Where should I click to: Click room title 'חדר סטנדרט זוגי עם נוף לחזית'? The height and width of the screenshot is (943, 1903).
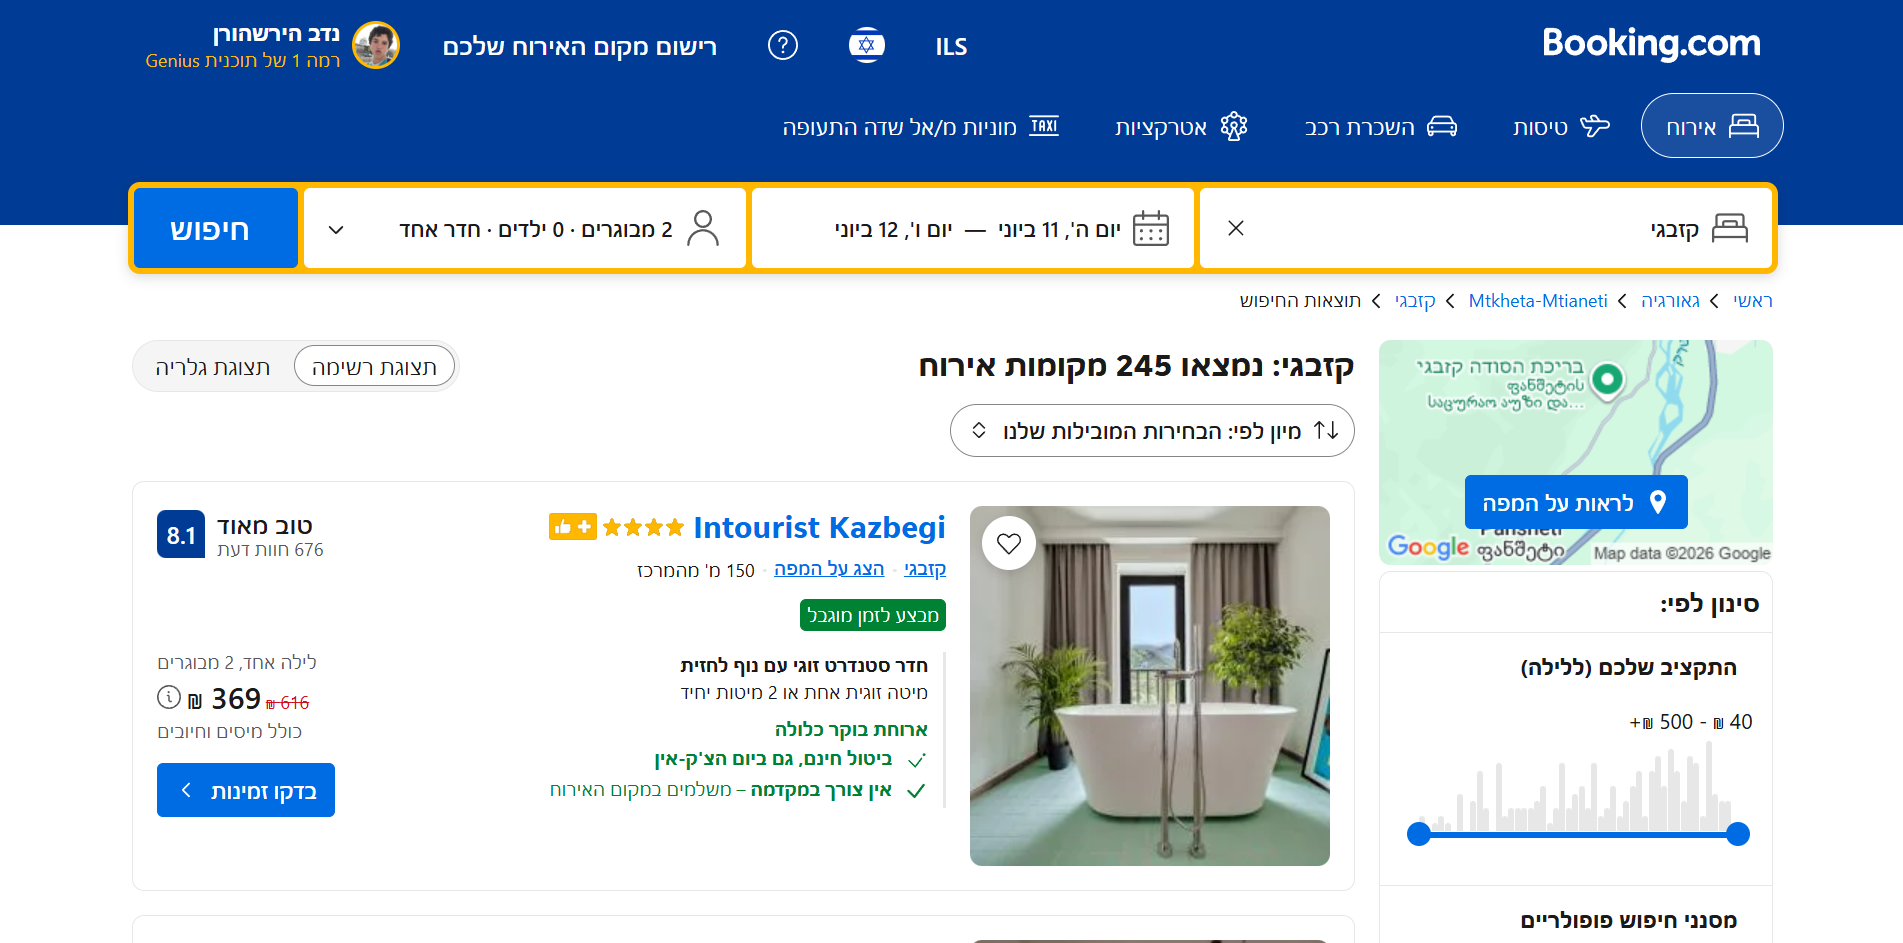pos(804,665)
